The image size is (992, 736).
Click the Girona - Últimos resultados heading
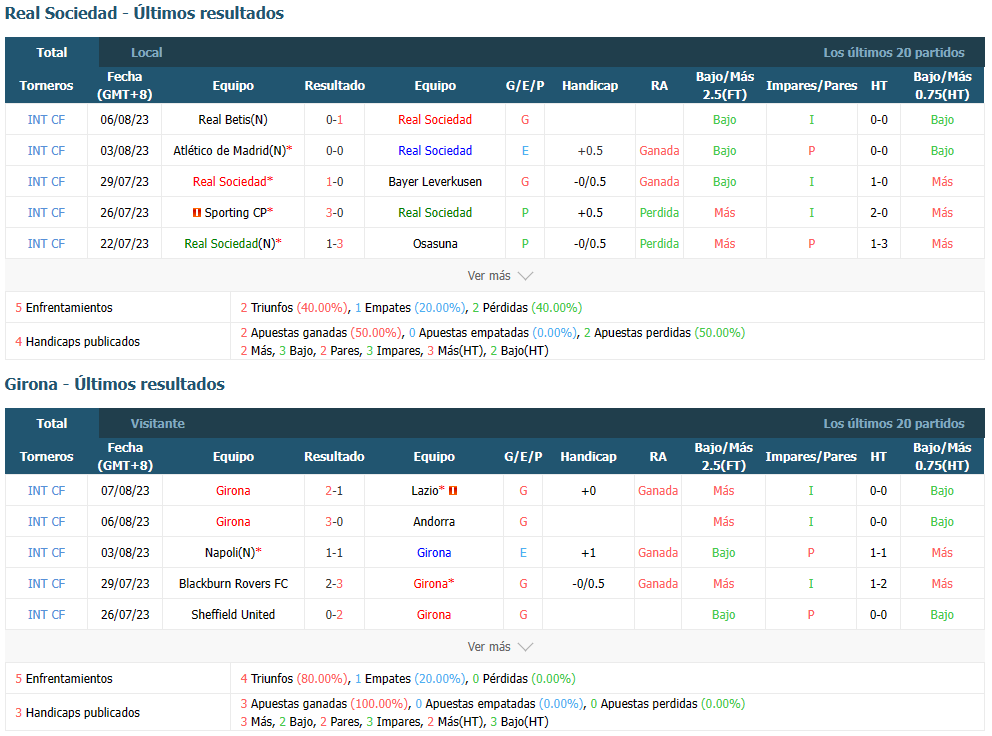click(x=115, y=384)
